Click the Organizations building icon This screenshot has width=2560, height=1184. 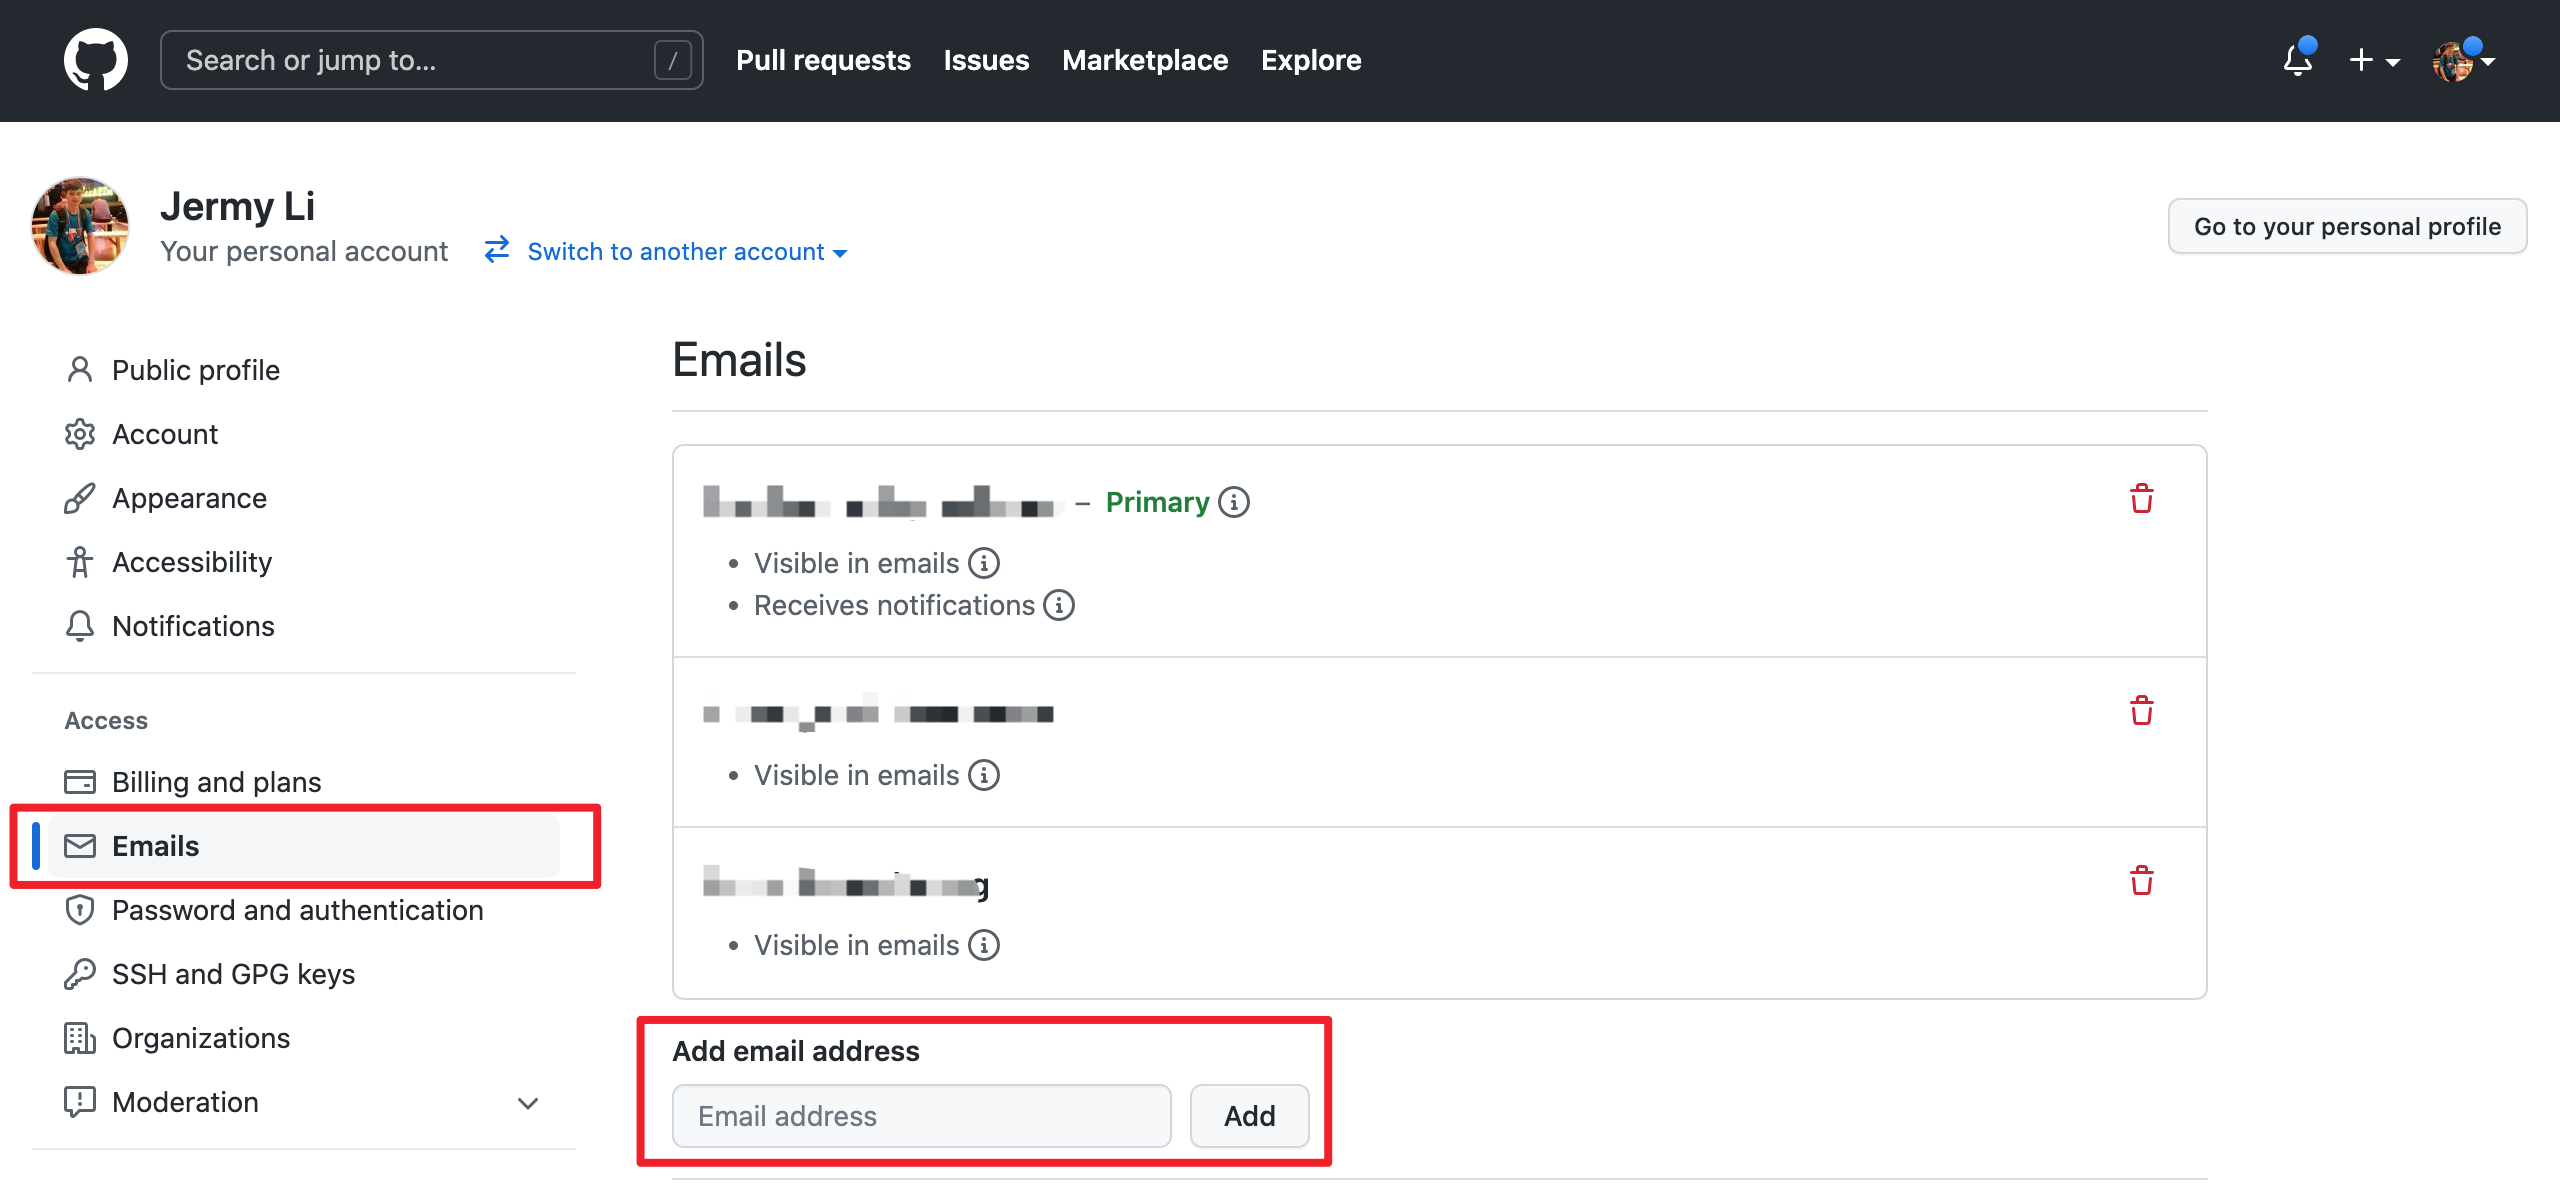click(80, 1038)
